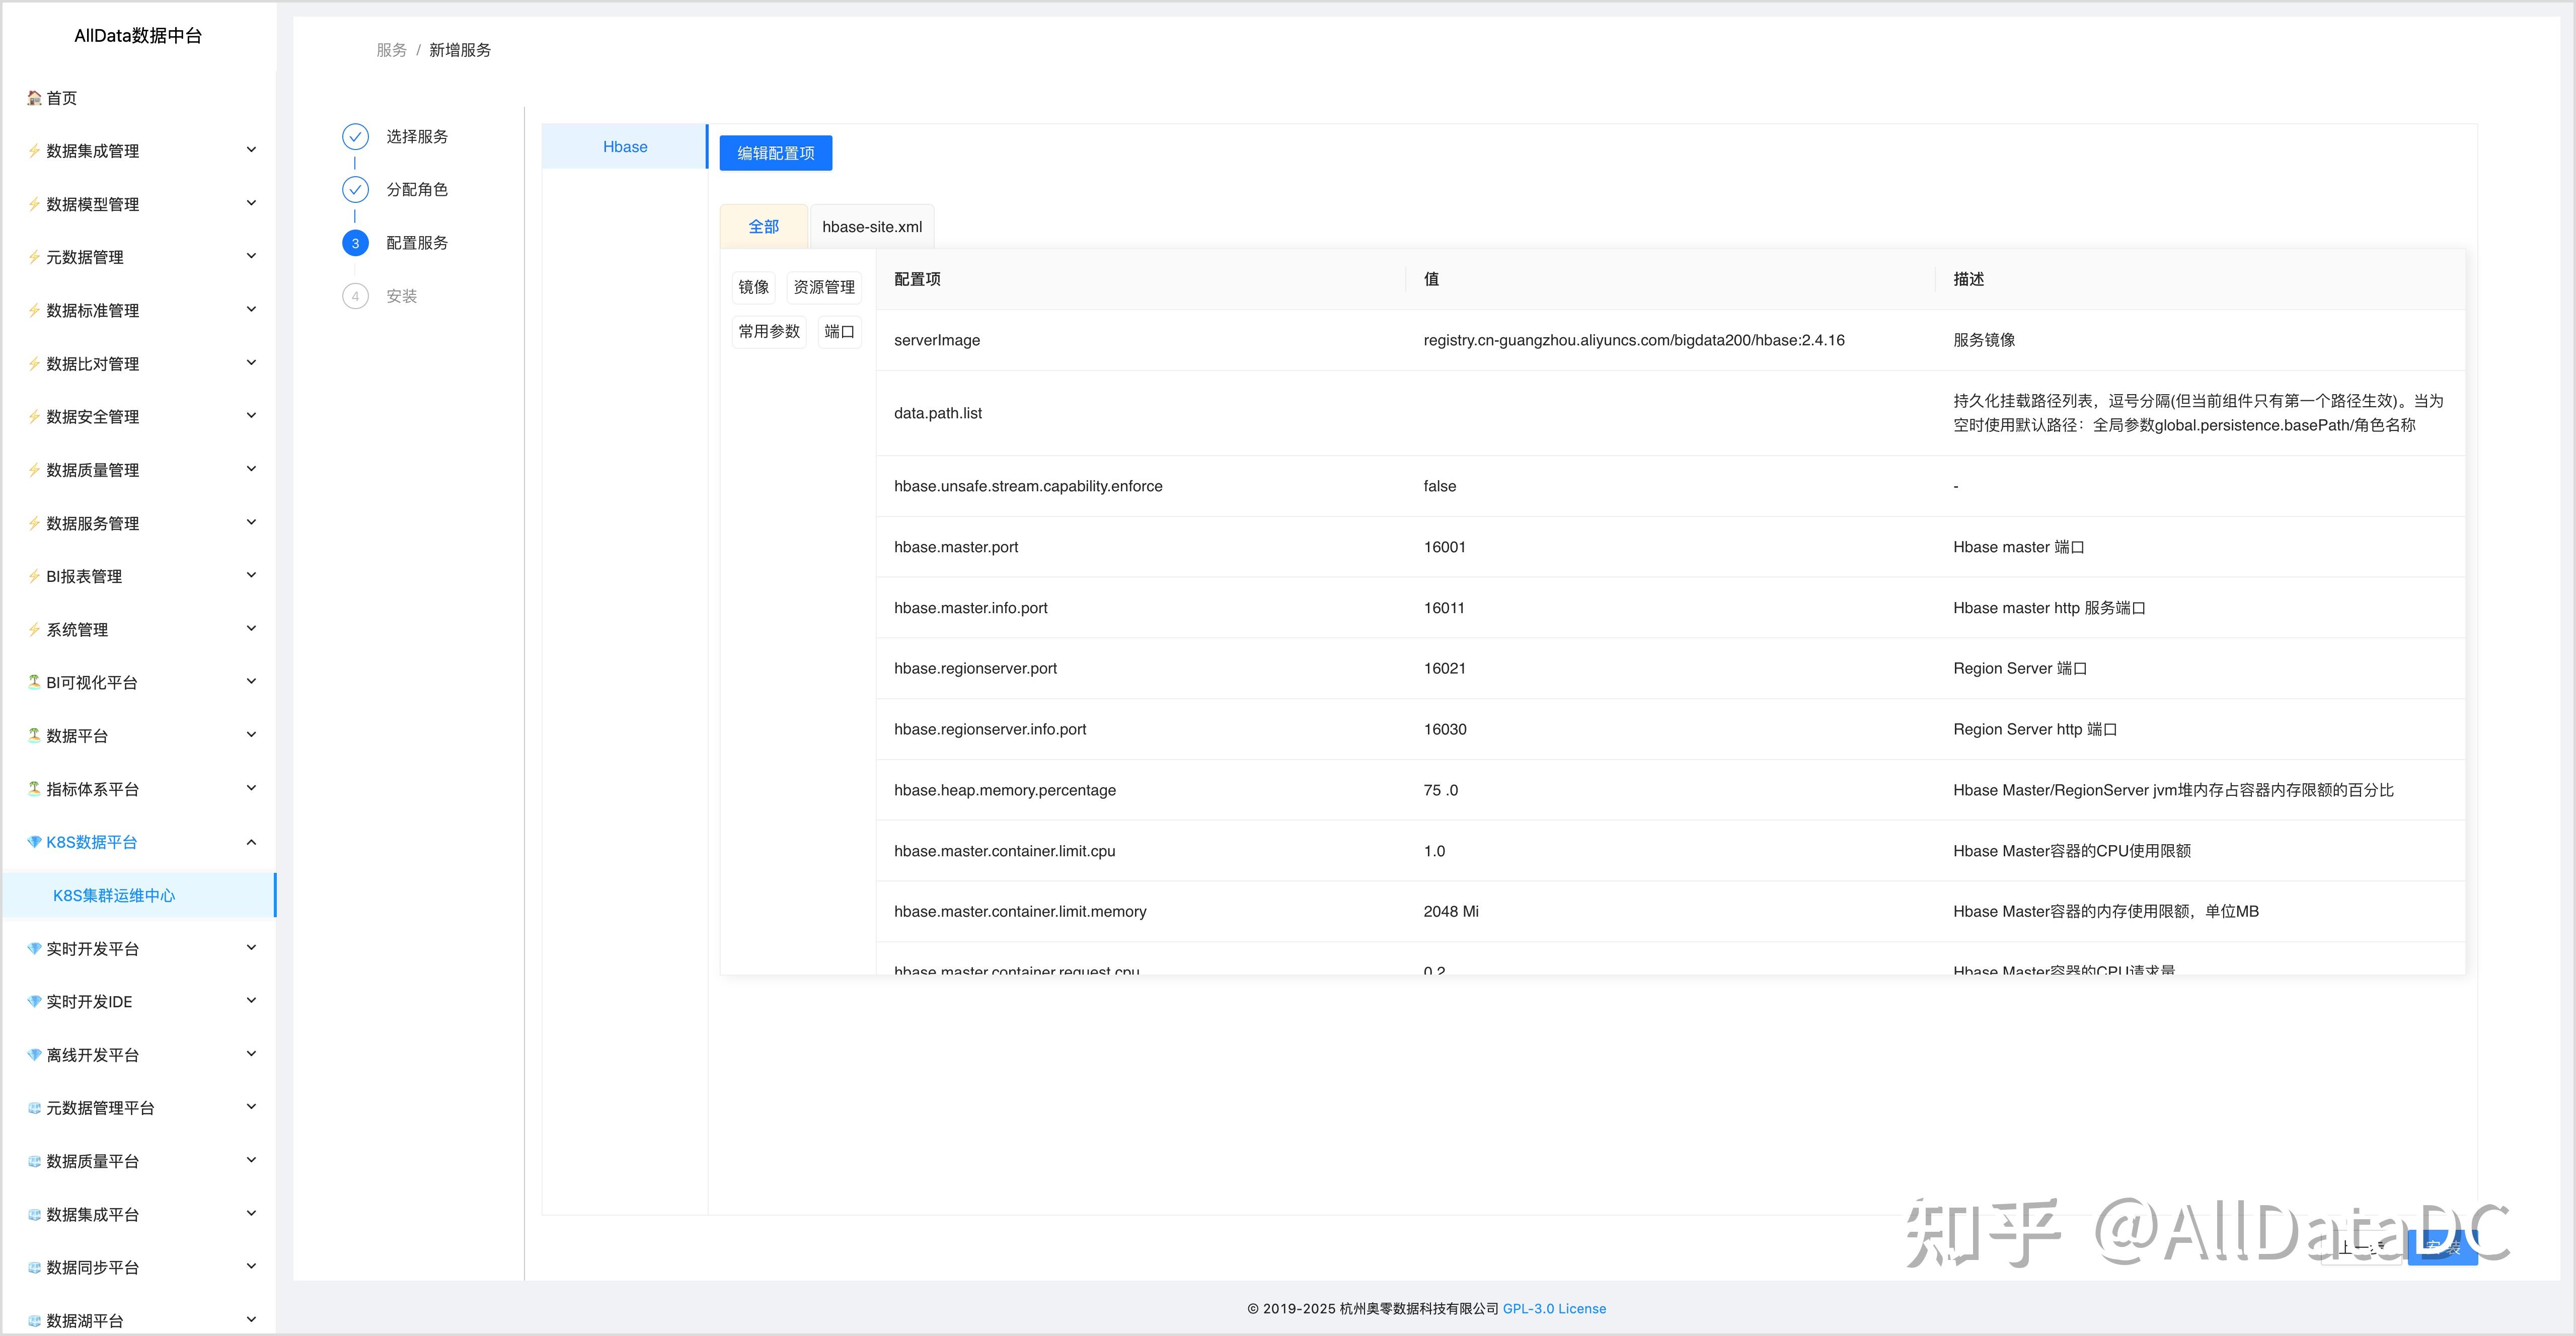Click diamond icon next to K8S数据平台
Screen dimensions: 2576x1336
(x=34, y=842)
